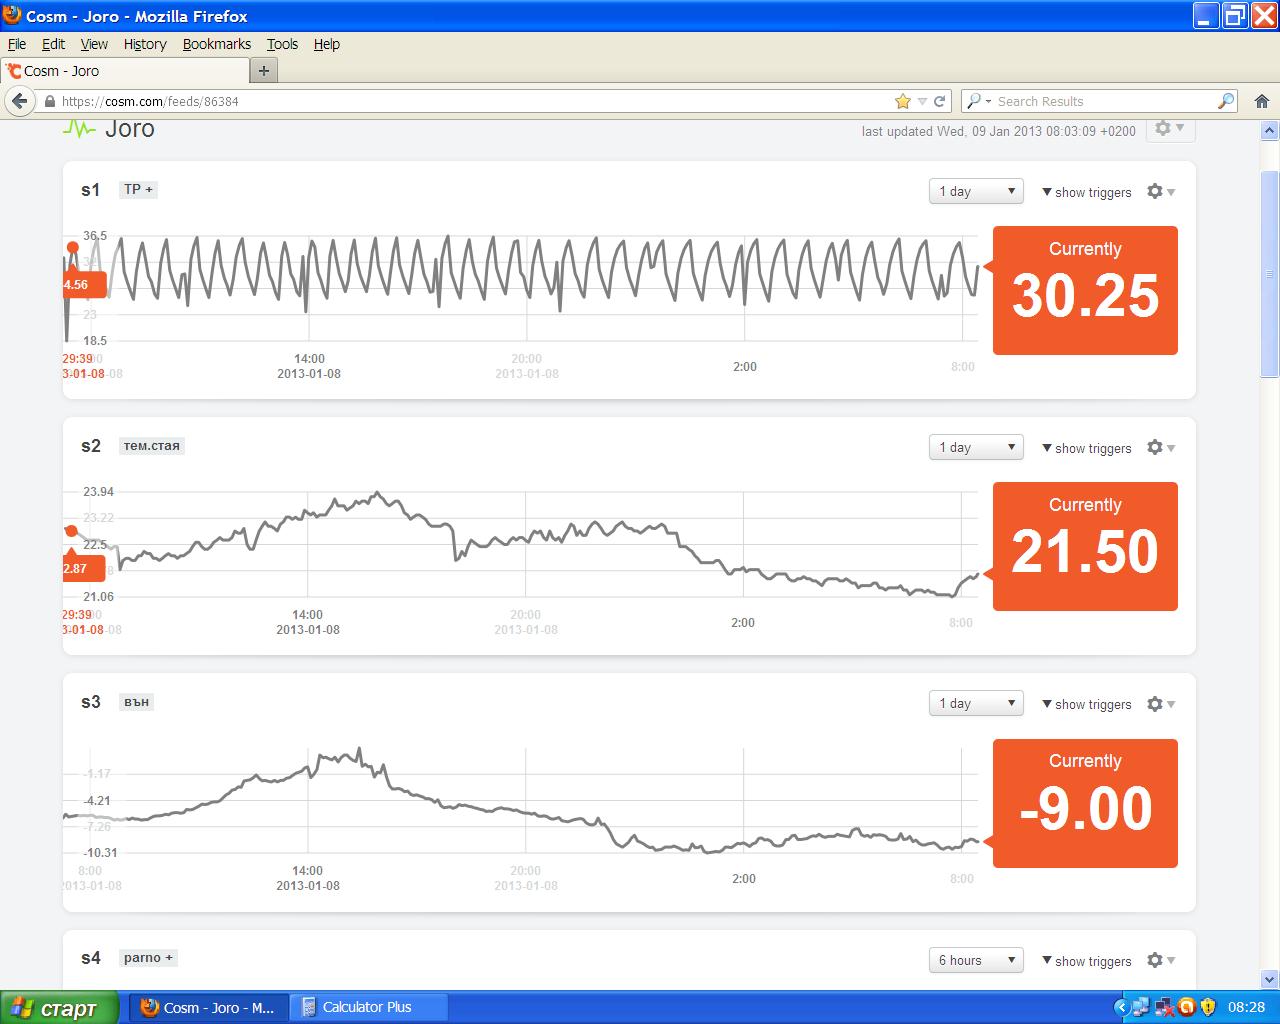The width and height of the screenshot is (1280, 1024).
Task: Open a new browser tab with plus button
Action: pyautogui.click(x=264, y=71)
